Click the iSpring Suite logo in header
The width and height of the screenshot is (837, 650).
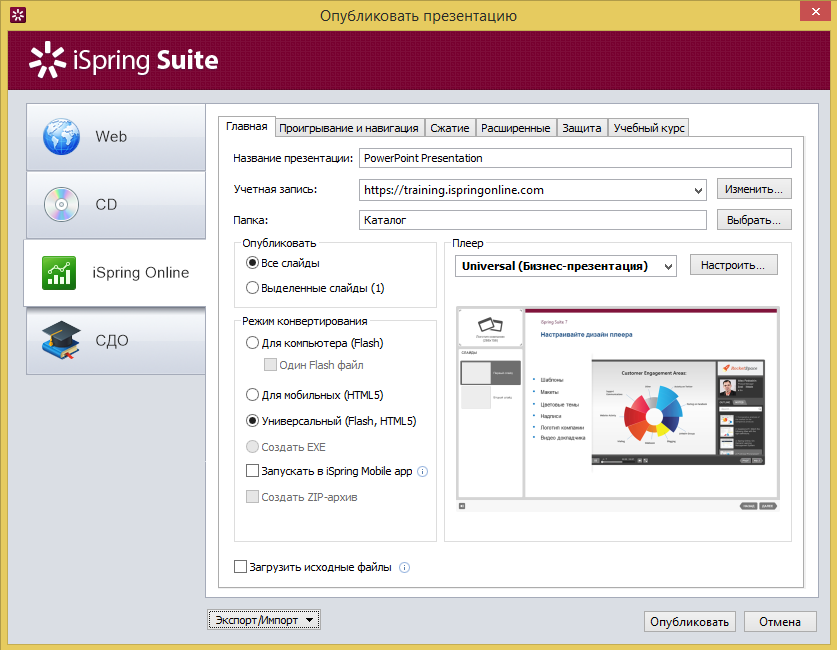123,60
